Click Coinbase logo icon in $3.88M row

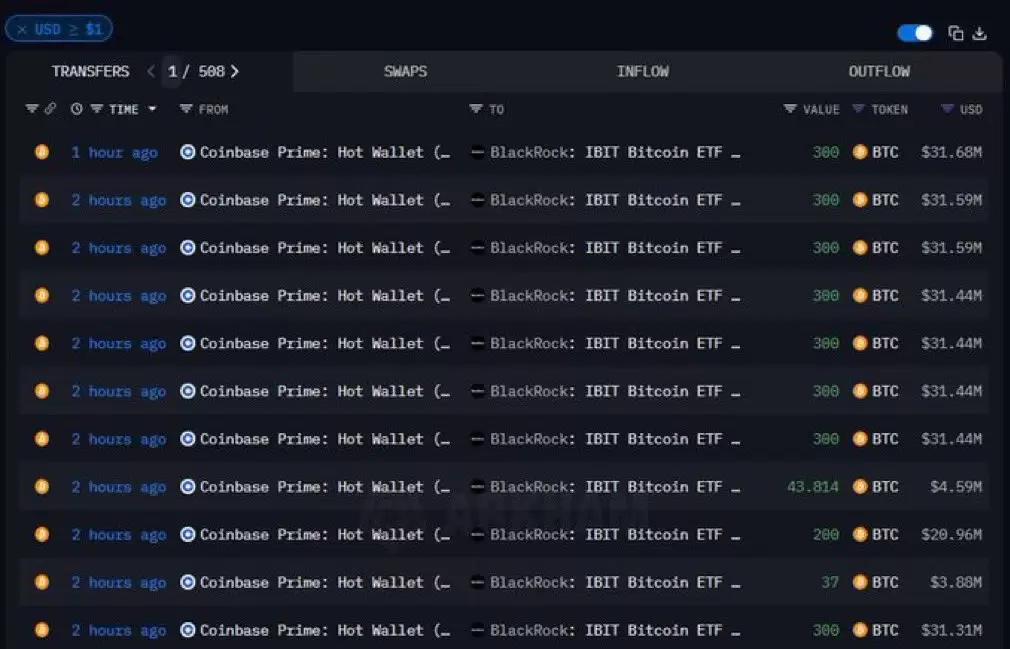[187, 582]
